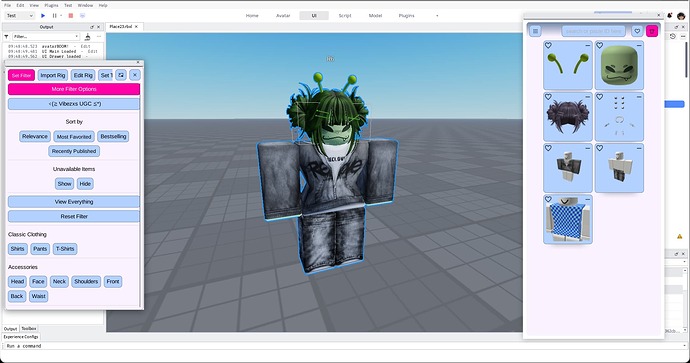Click the Edit Rig button

click(83, 75)
